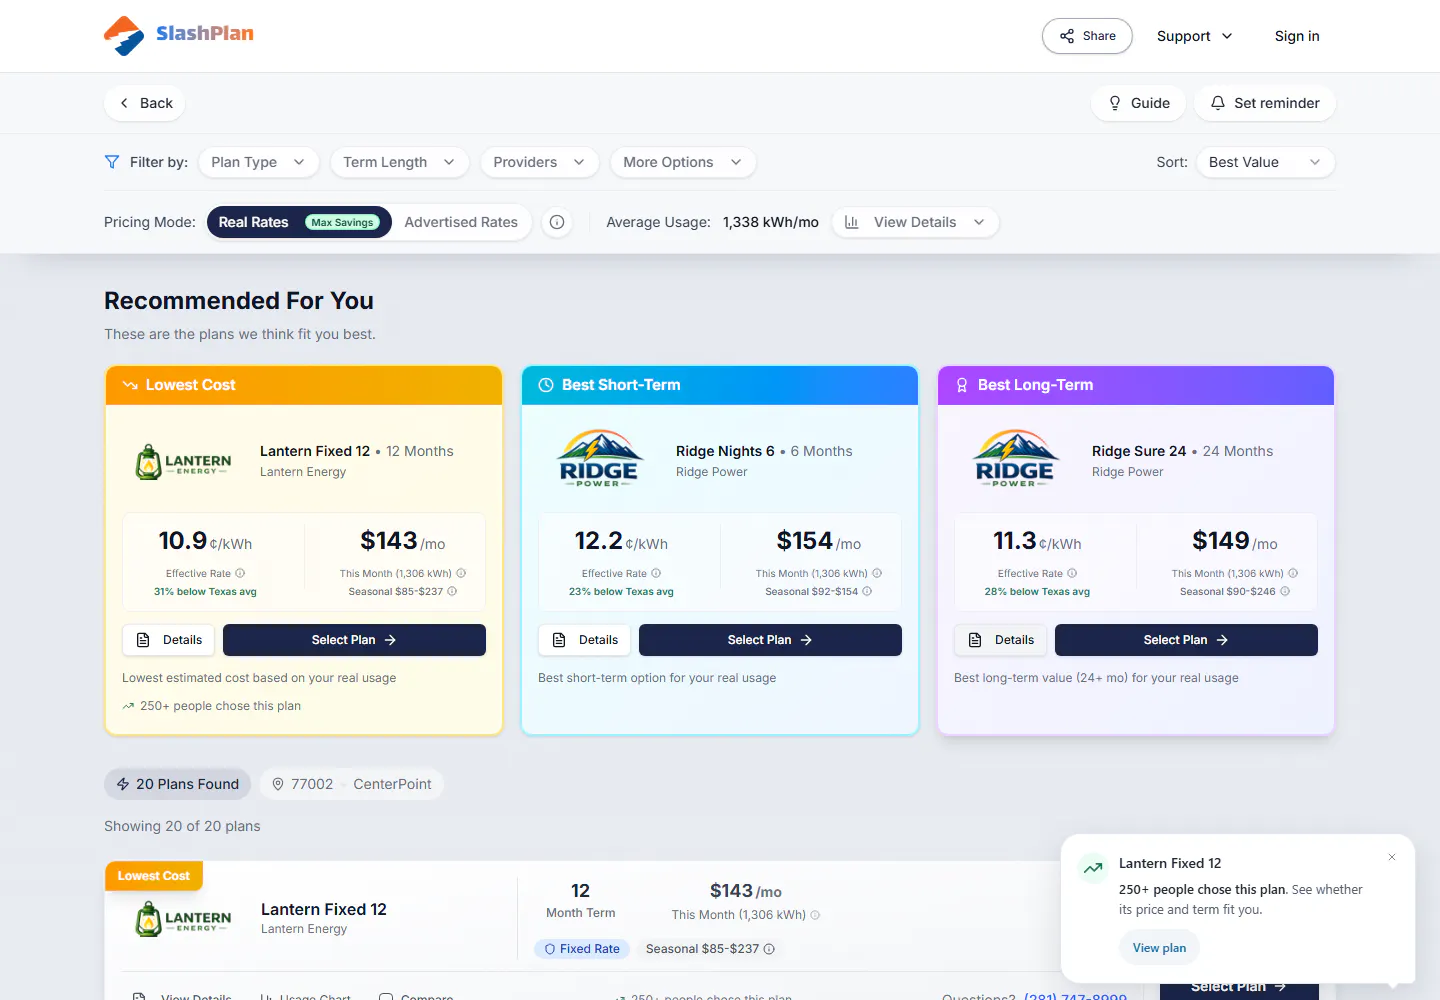Screen dimensions: 1440x1000
Task: Open Details for Lantern Fixed 12
Action: (x=169, y=640)
